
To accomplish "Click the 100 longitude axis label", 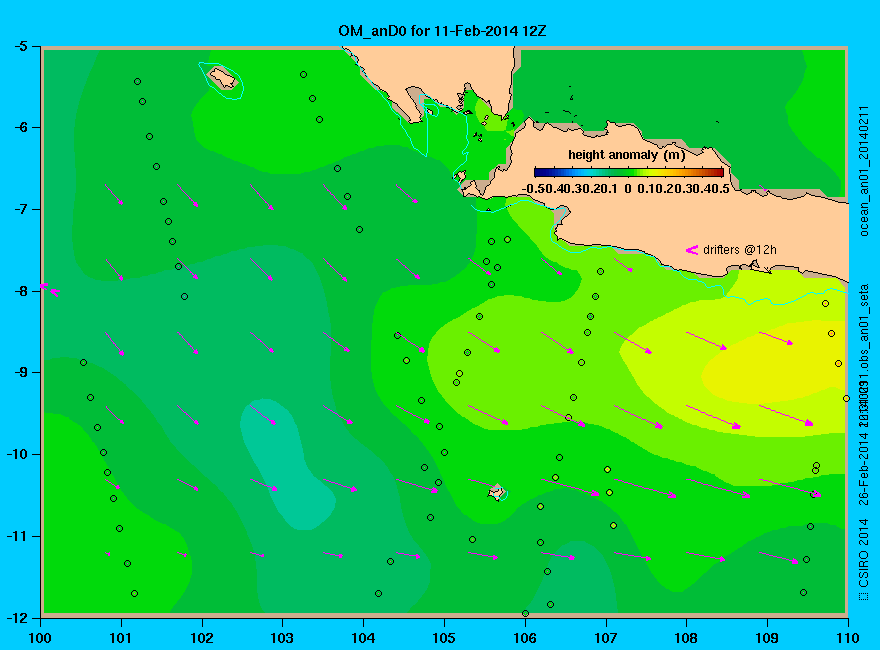I will (40, 638).
